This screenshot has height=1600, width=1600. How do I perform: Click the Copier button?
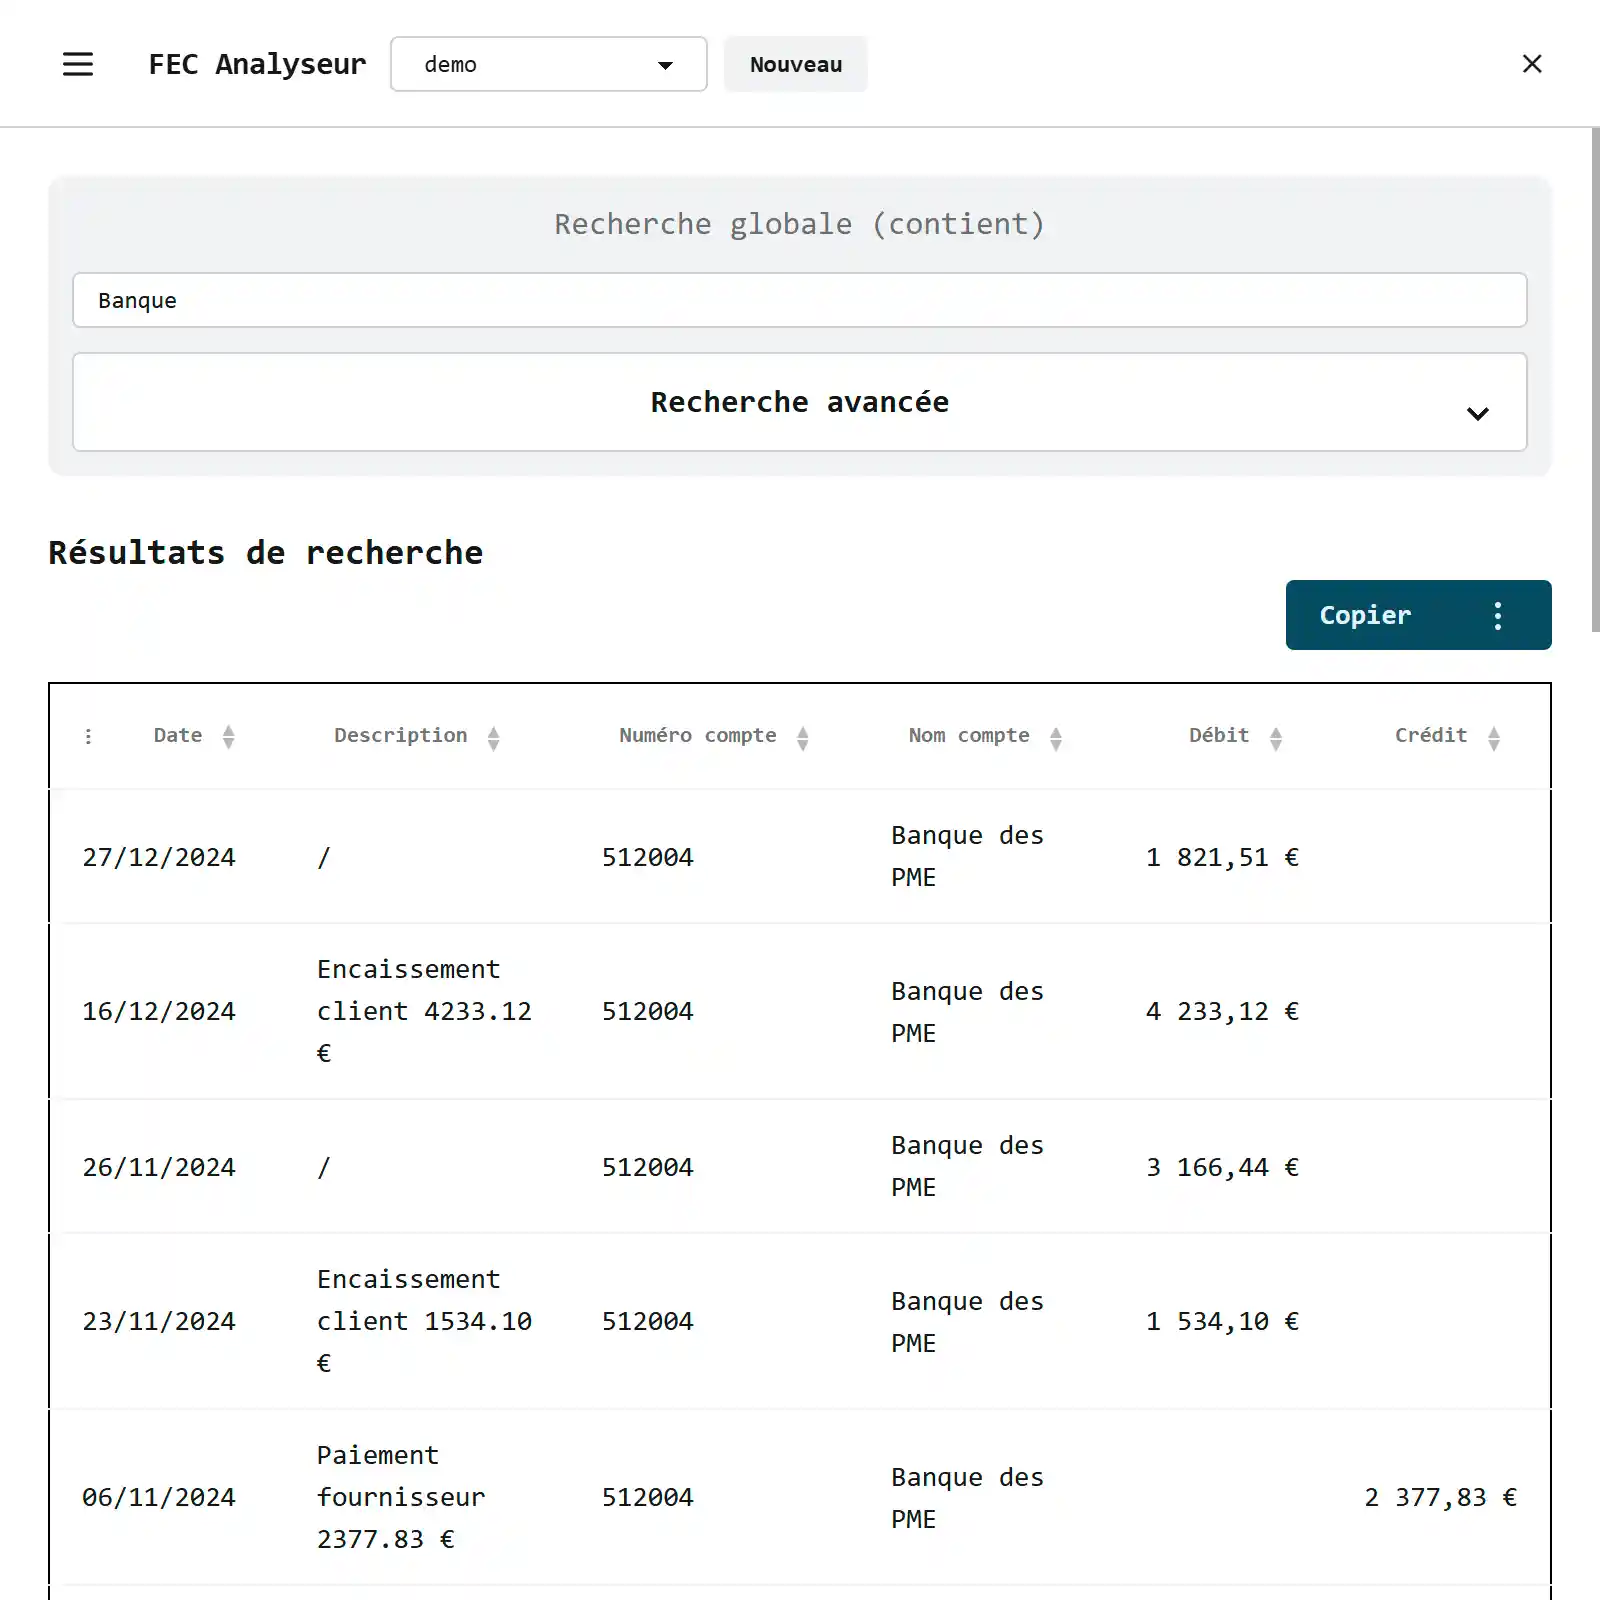[1365, 615]
